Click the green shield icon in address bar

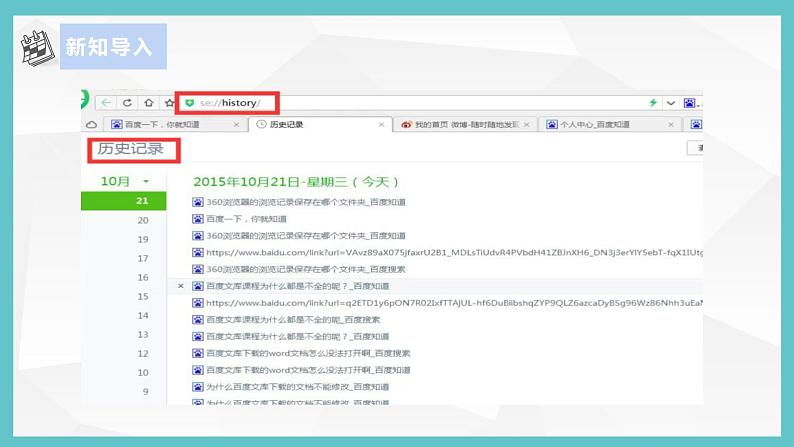(189, 103)
